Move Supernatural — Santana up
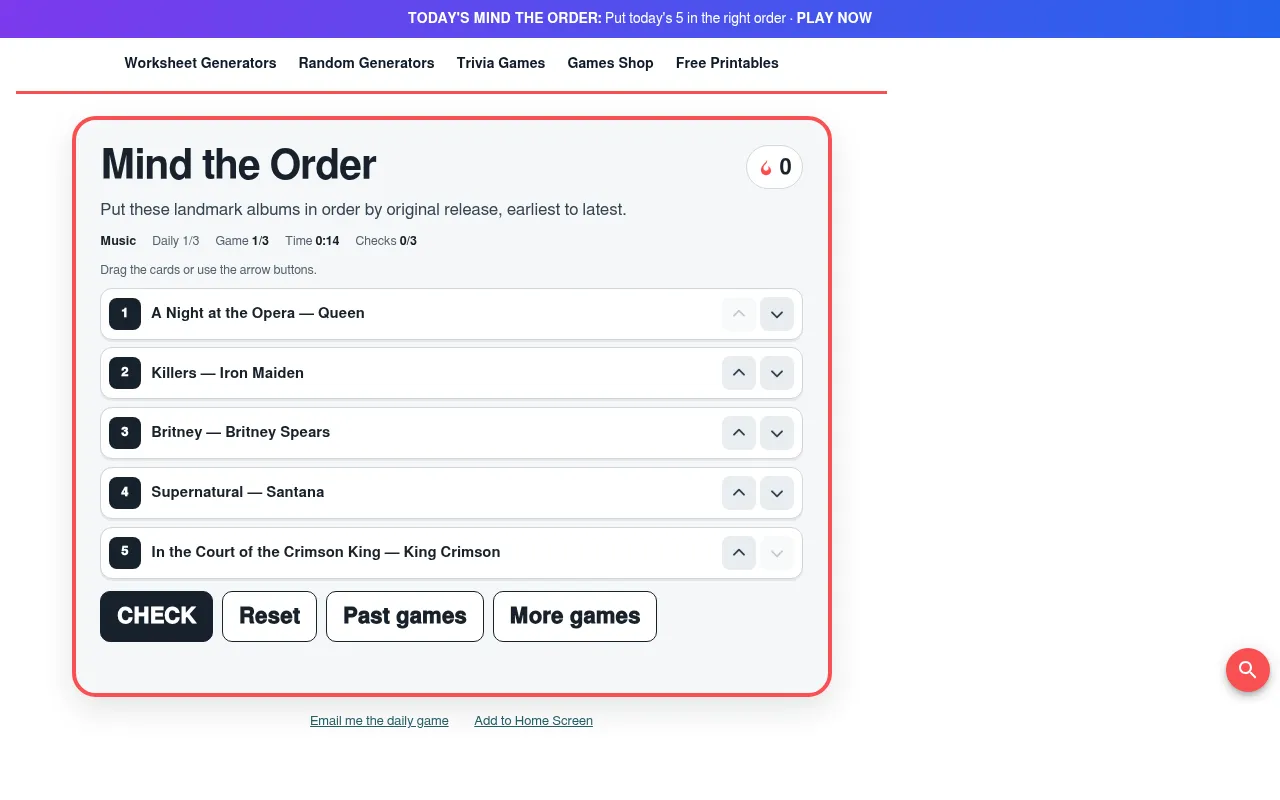Screen dimensions: 1280x800 [739, 493]
